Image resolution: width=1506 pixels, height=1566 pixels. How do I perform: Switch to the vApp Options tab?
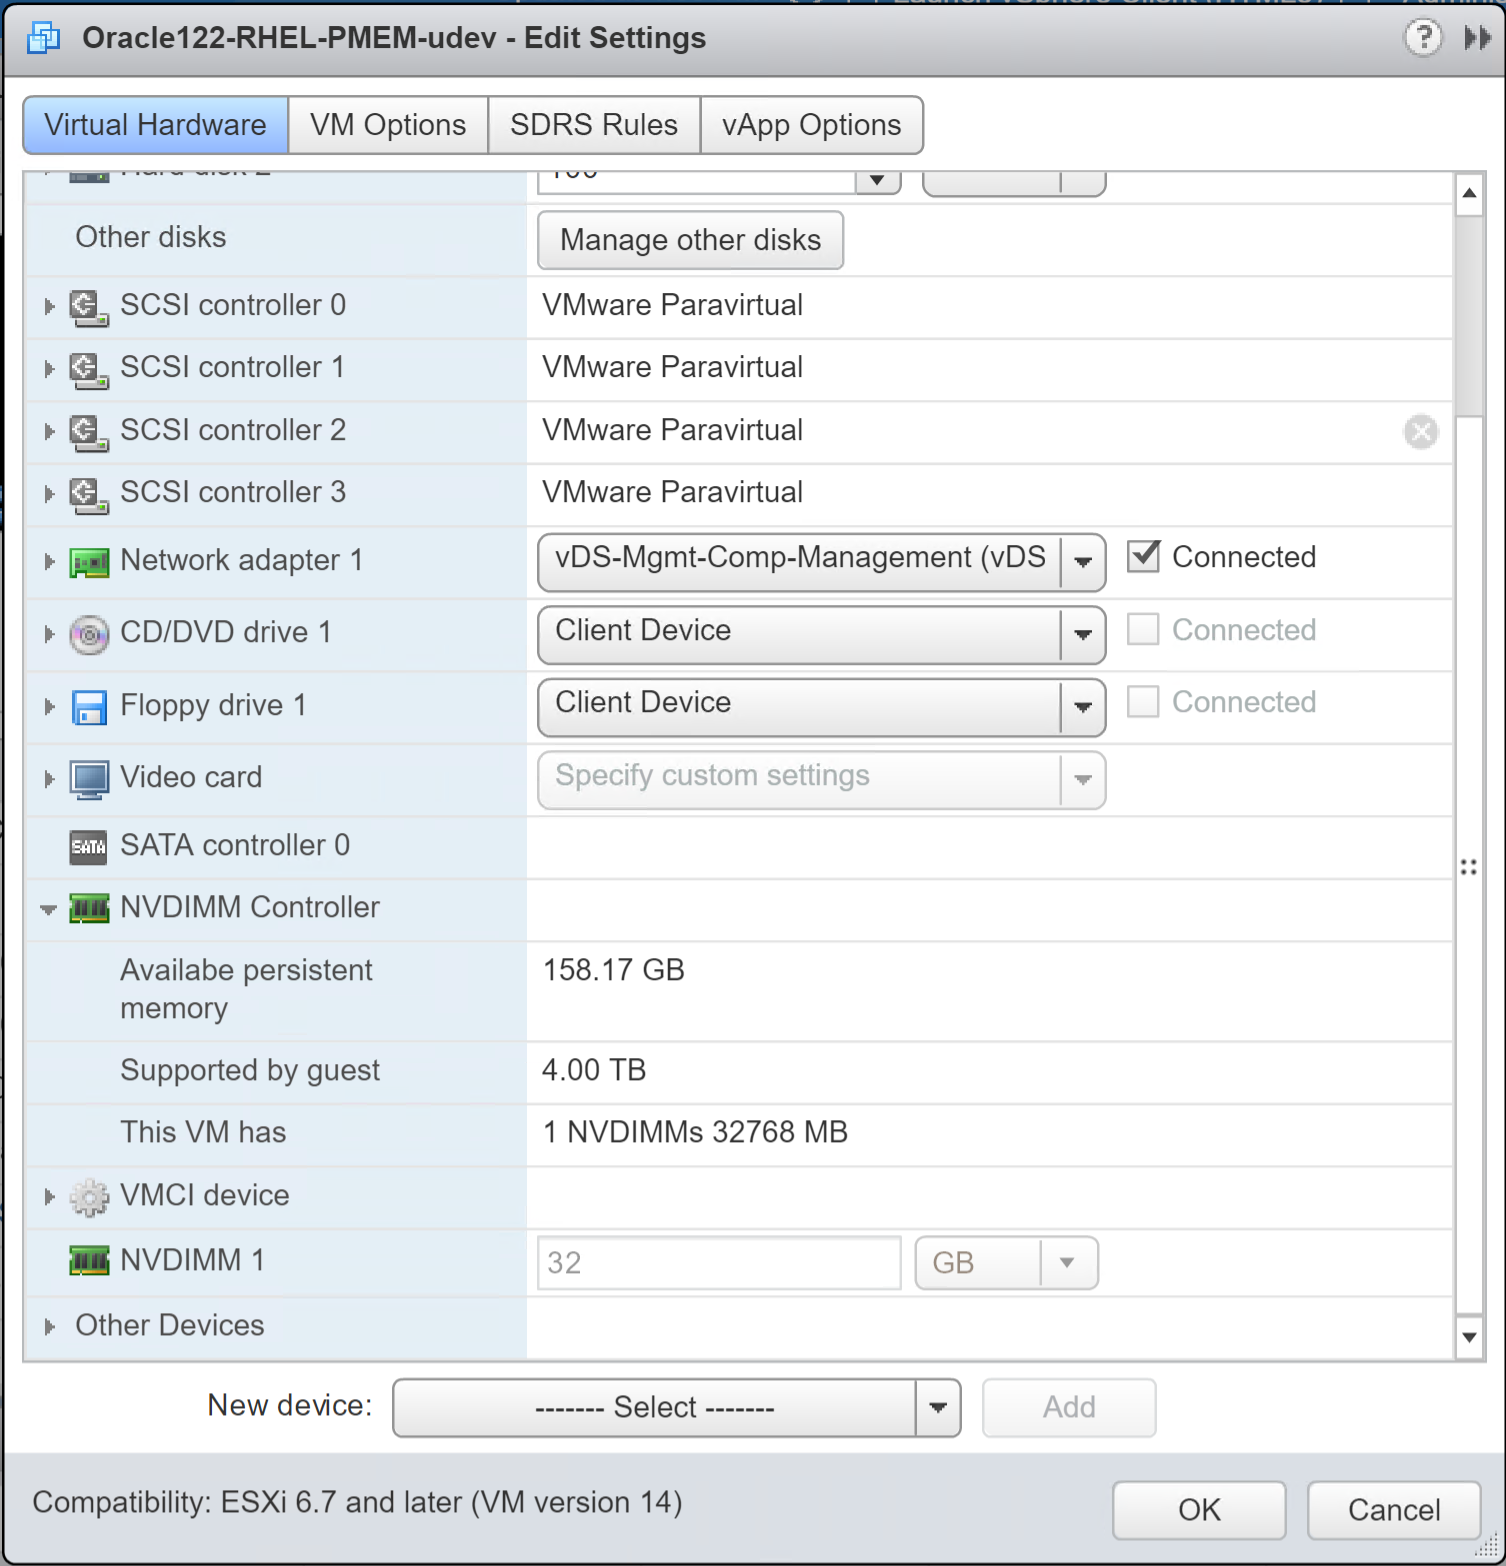(x=811, y=125)
